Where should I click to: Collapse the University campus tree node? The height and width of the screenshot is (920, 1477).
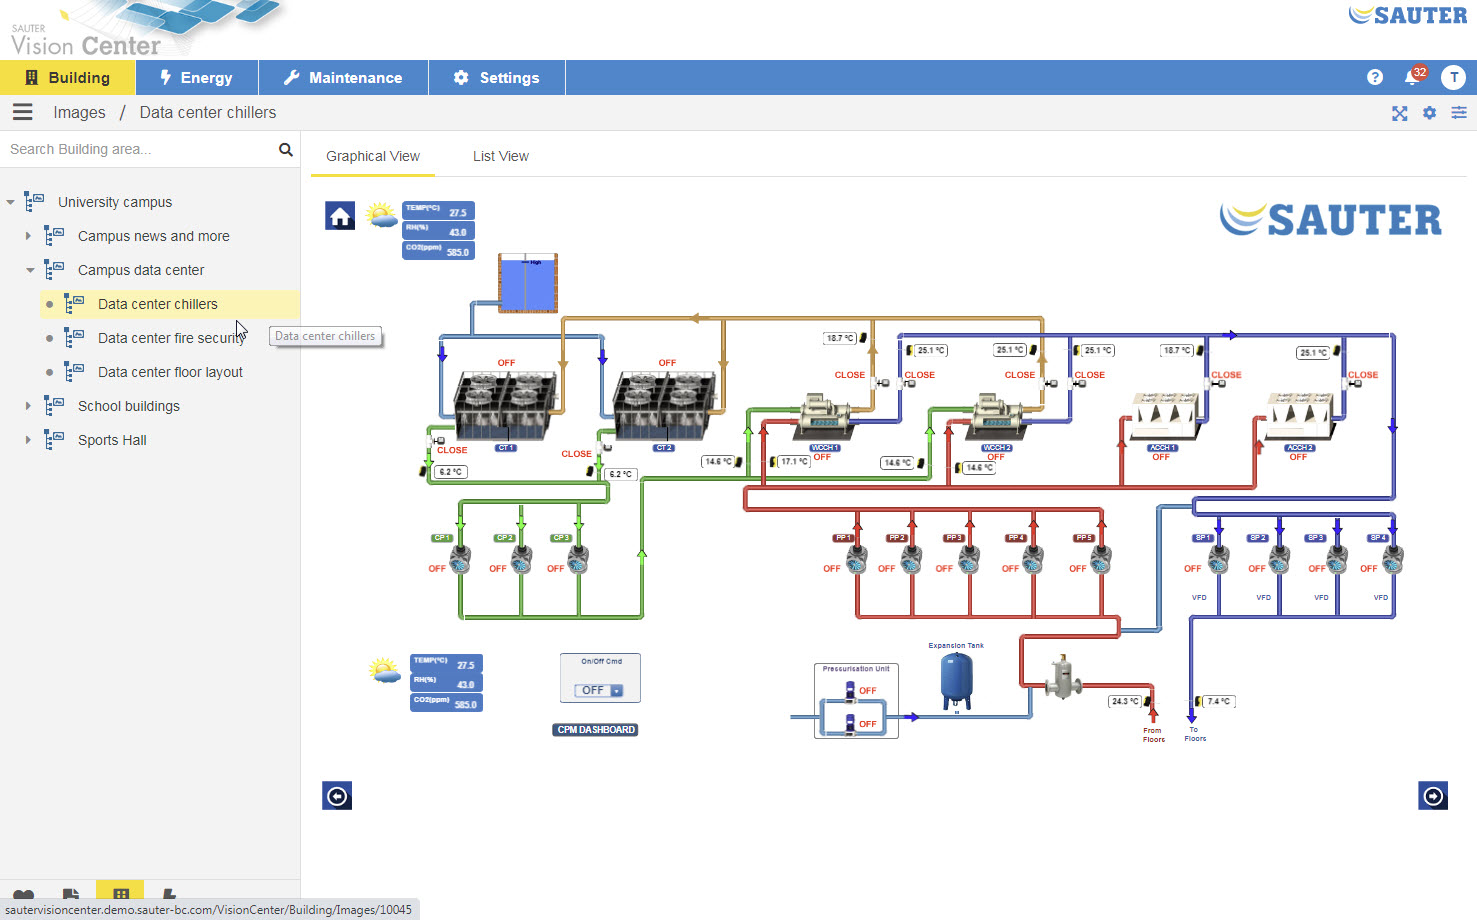[x=10, y=201]
